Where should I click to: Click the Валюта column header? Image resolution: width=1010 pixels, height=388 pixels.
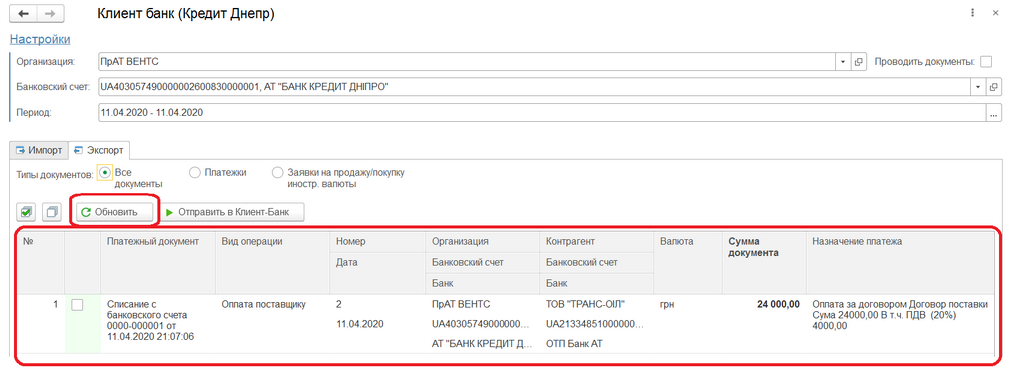click(688, 263)
